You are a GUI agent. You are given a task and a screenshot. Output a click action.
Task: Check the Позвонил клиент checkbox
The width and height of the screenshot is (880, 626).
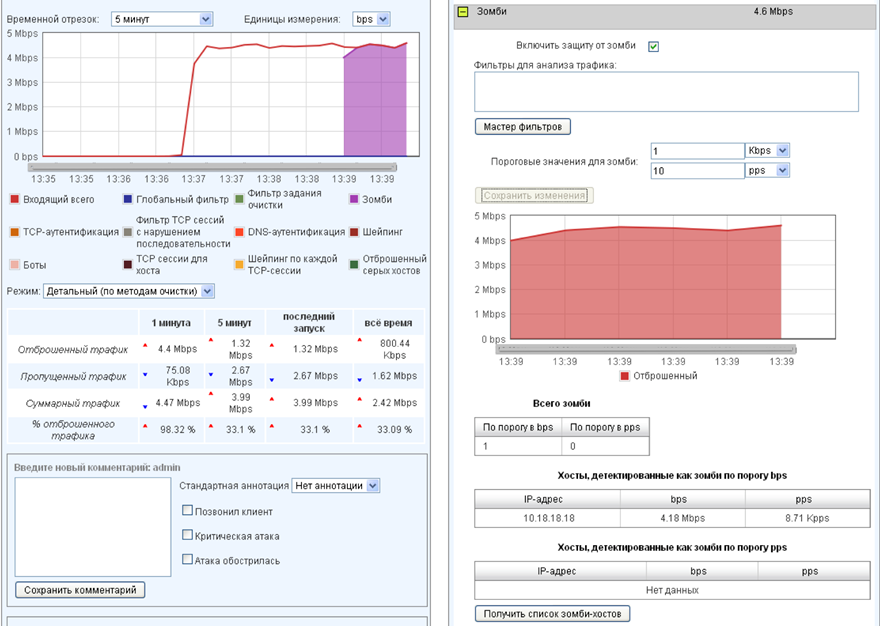187,510
